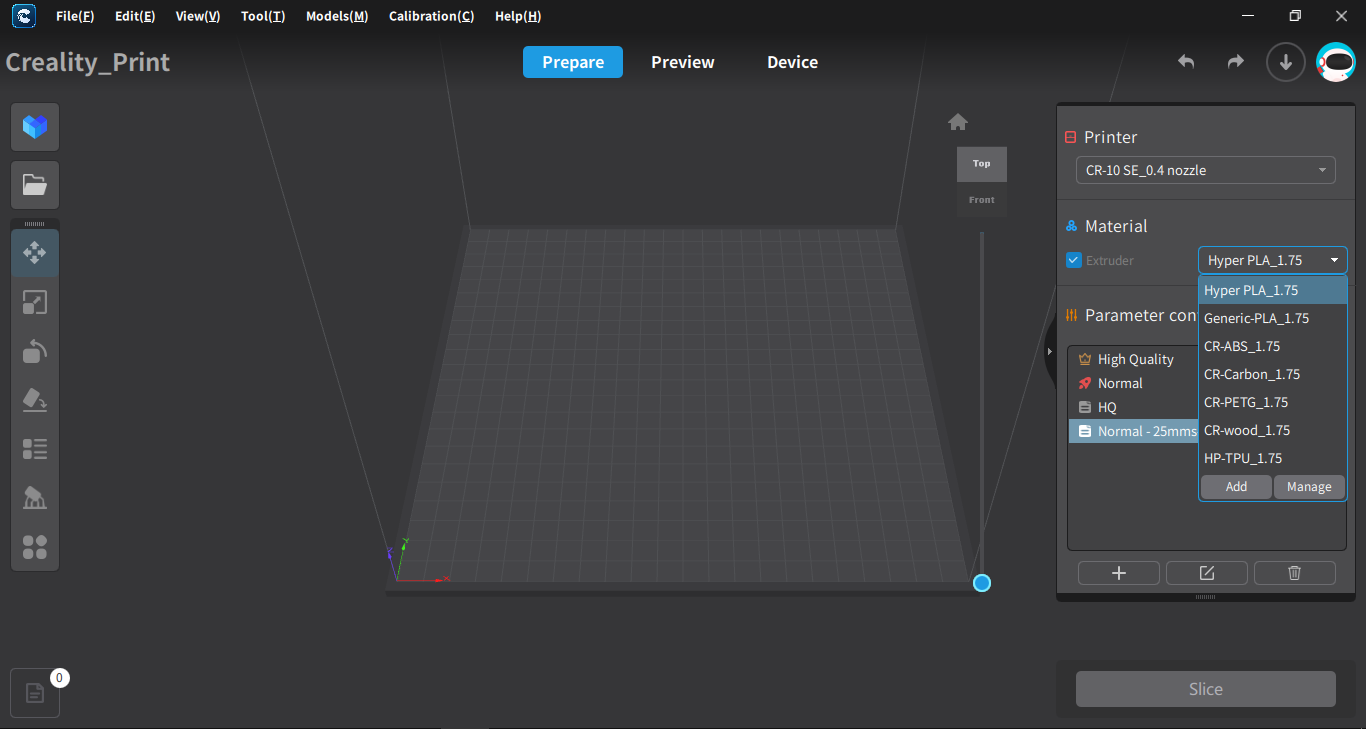Select the Scale tool
The width and height of the screenshot is (1366, 729).
pyautogui.click(x=35, y=302)
